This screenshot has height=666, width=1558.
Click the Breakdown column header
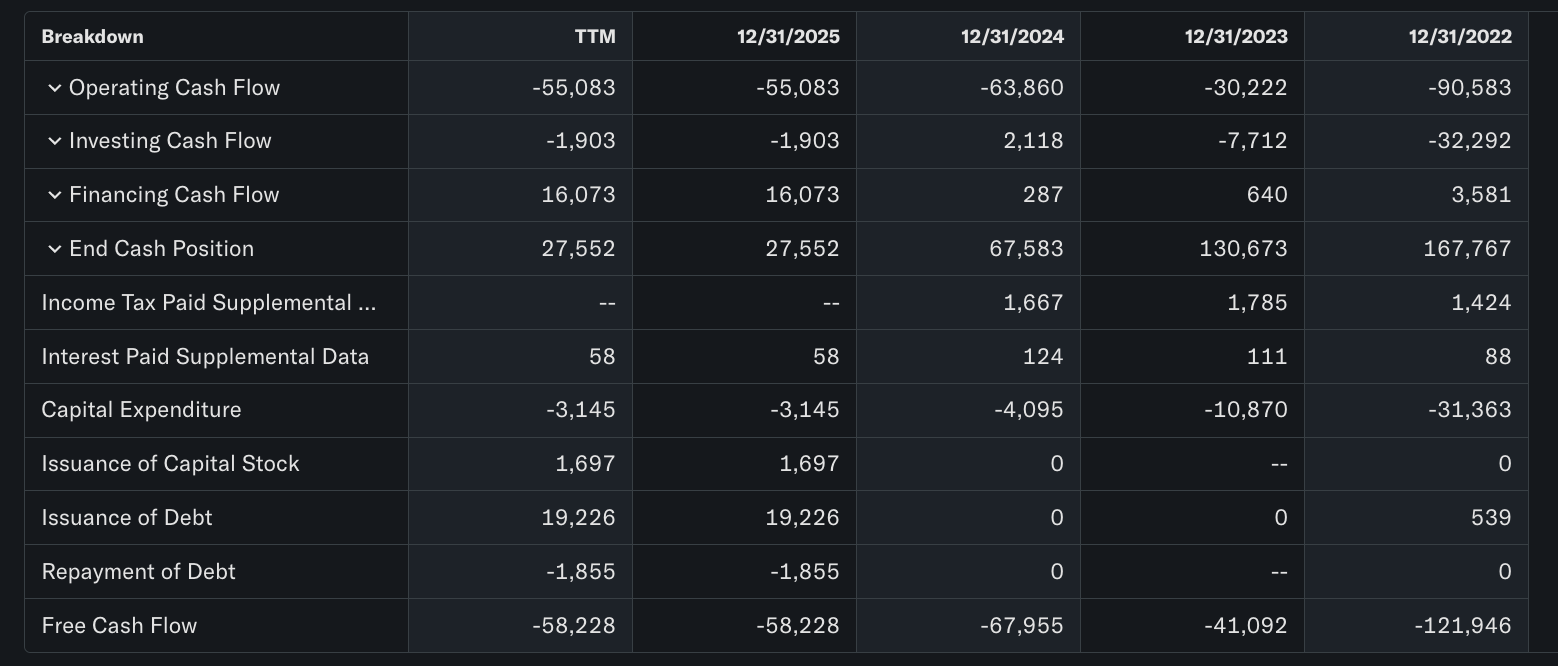[x=91, y=36]
